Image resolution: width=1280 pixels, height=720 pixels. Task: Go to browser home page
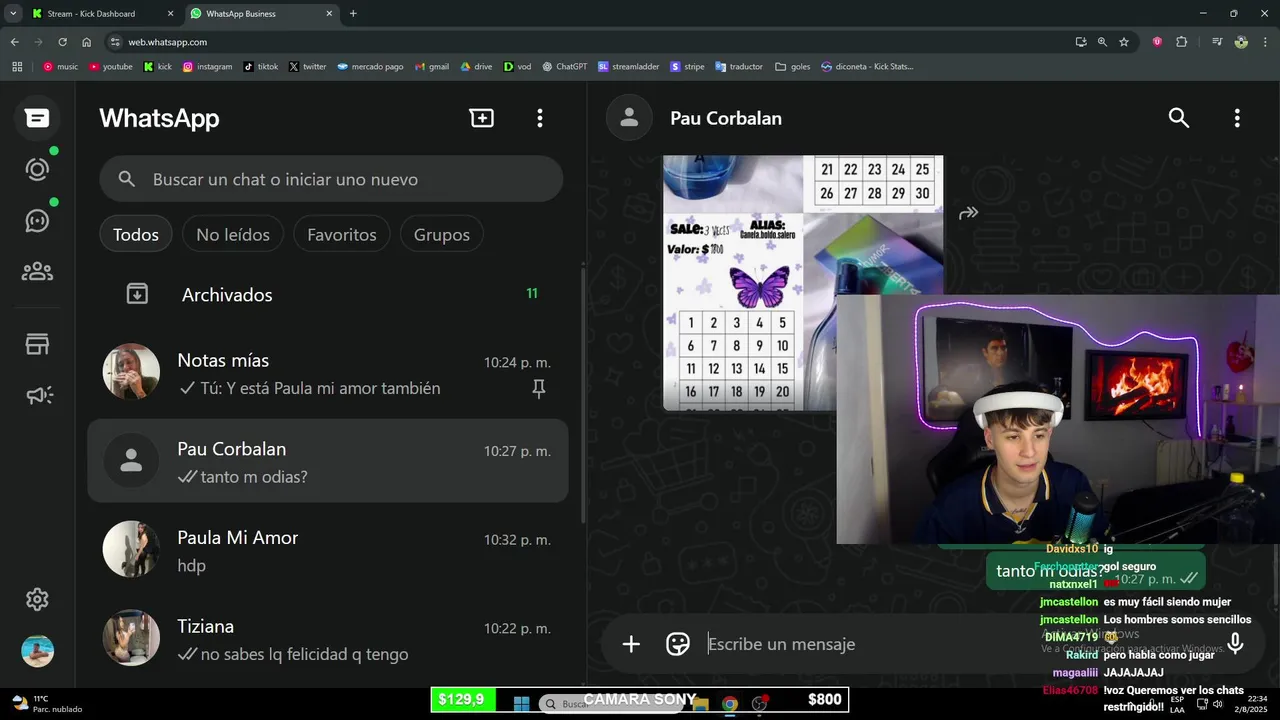click(86, 42)
